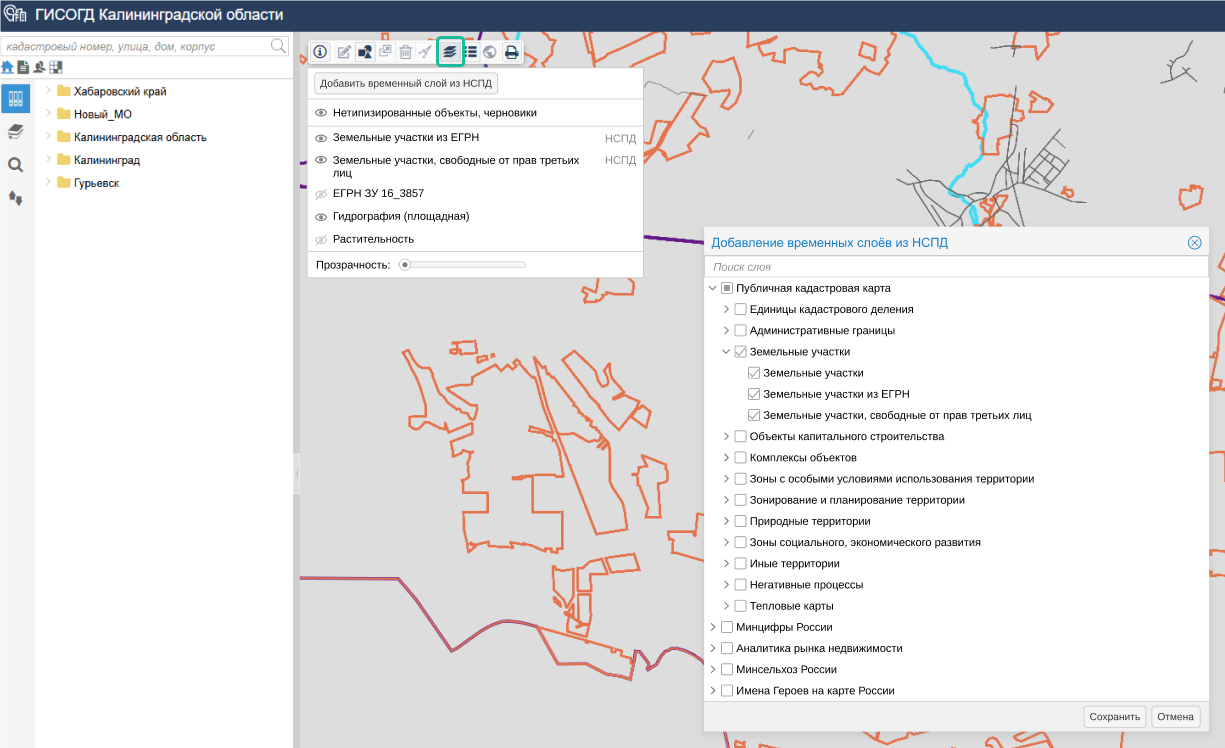Open the document icon under search box
This screenshot has height=748, width=1225.
tap(23, 67)
